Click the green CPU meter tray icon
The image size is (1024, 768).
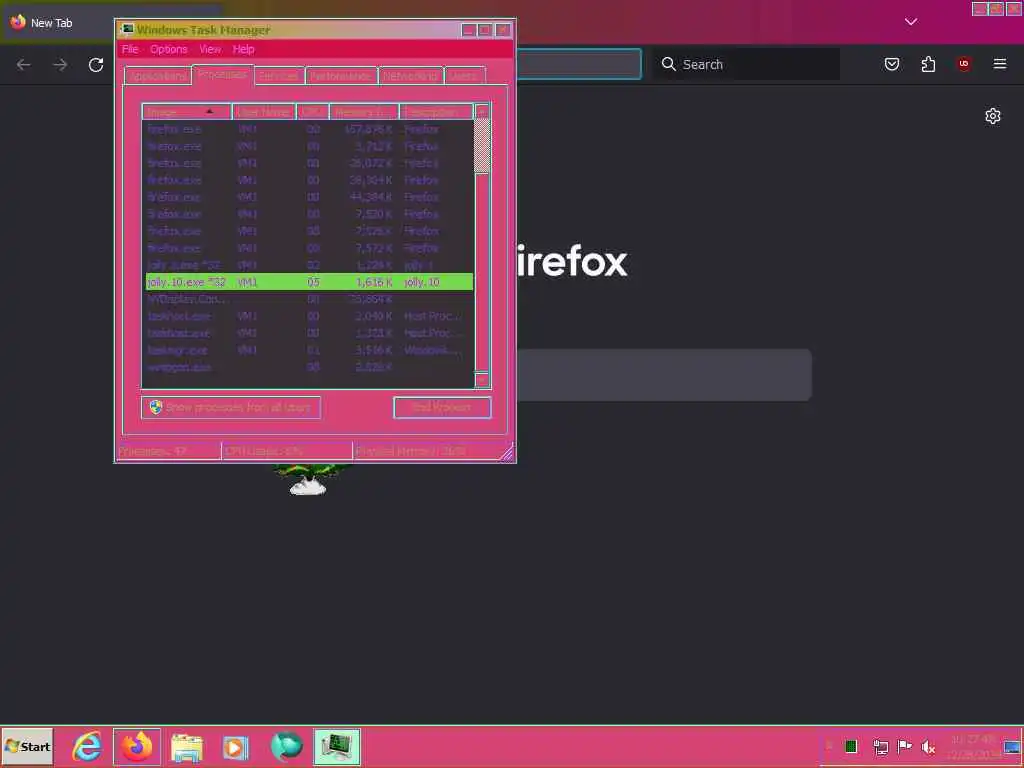click(851, 746)
